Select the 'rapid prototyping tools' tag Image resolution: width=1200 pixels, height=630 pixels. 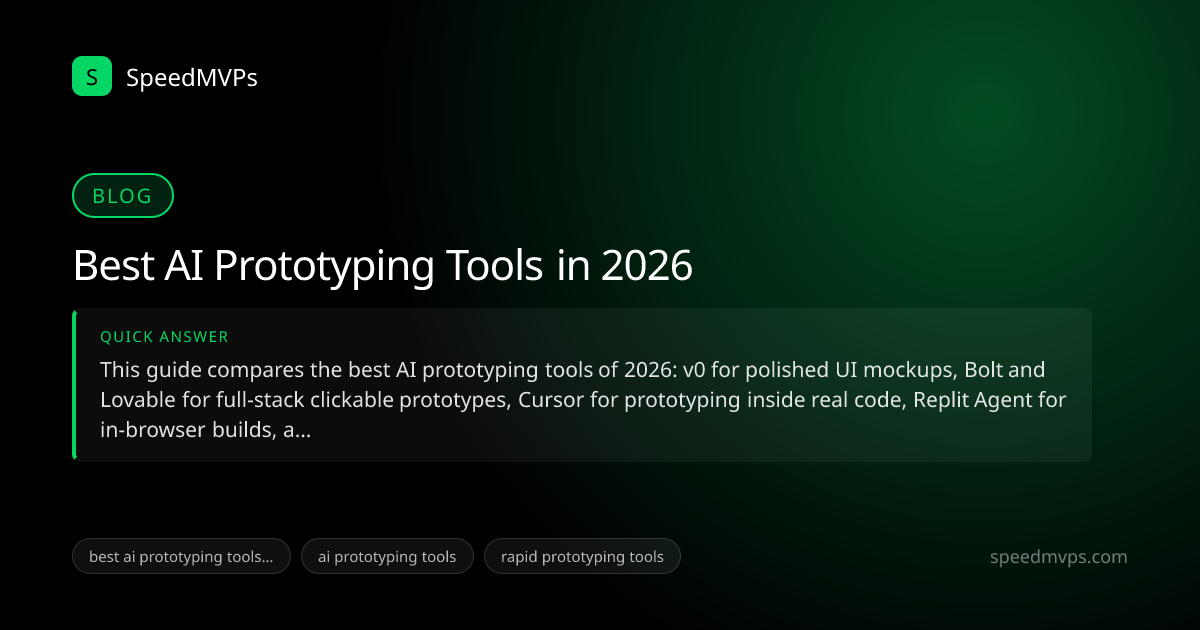point(582,556)
